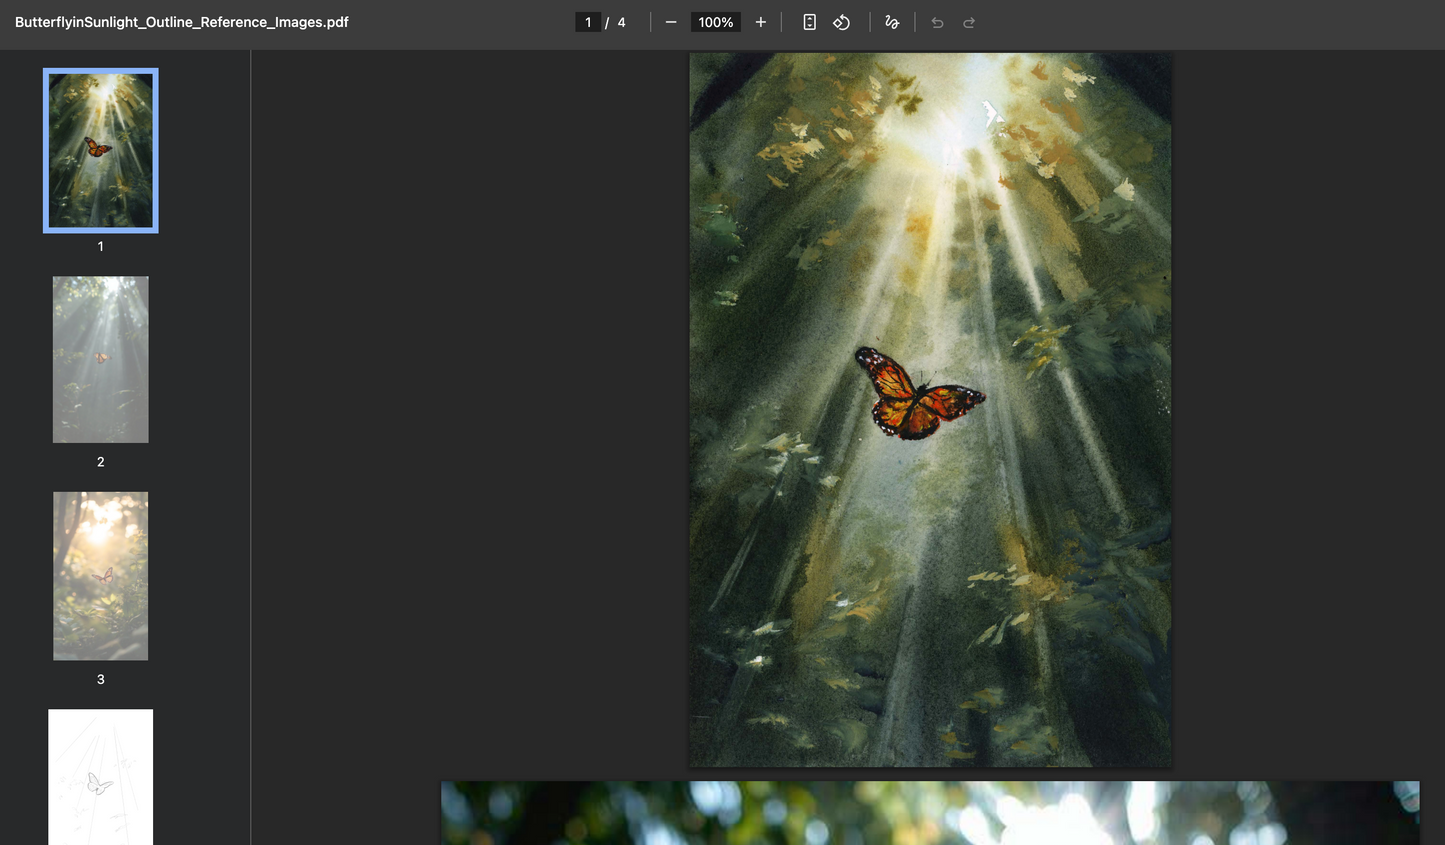The width and height of the screenshot is (1445, 845).
Task: Edit the current page number field
Action: (x=588, y=22)
